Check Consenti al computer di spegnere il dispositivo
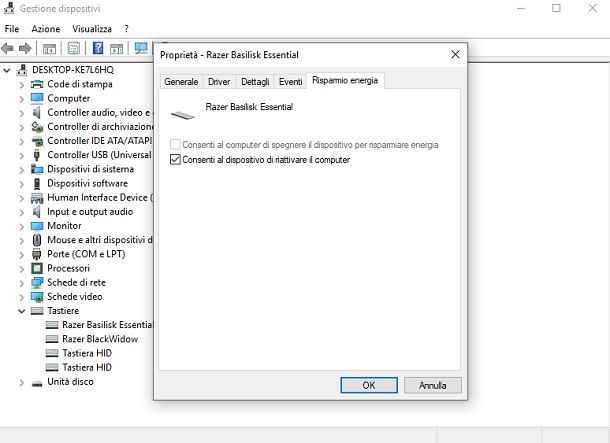The width and height of the screenshot is (610, 443). 175,145
